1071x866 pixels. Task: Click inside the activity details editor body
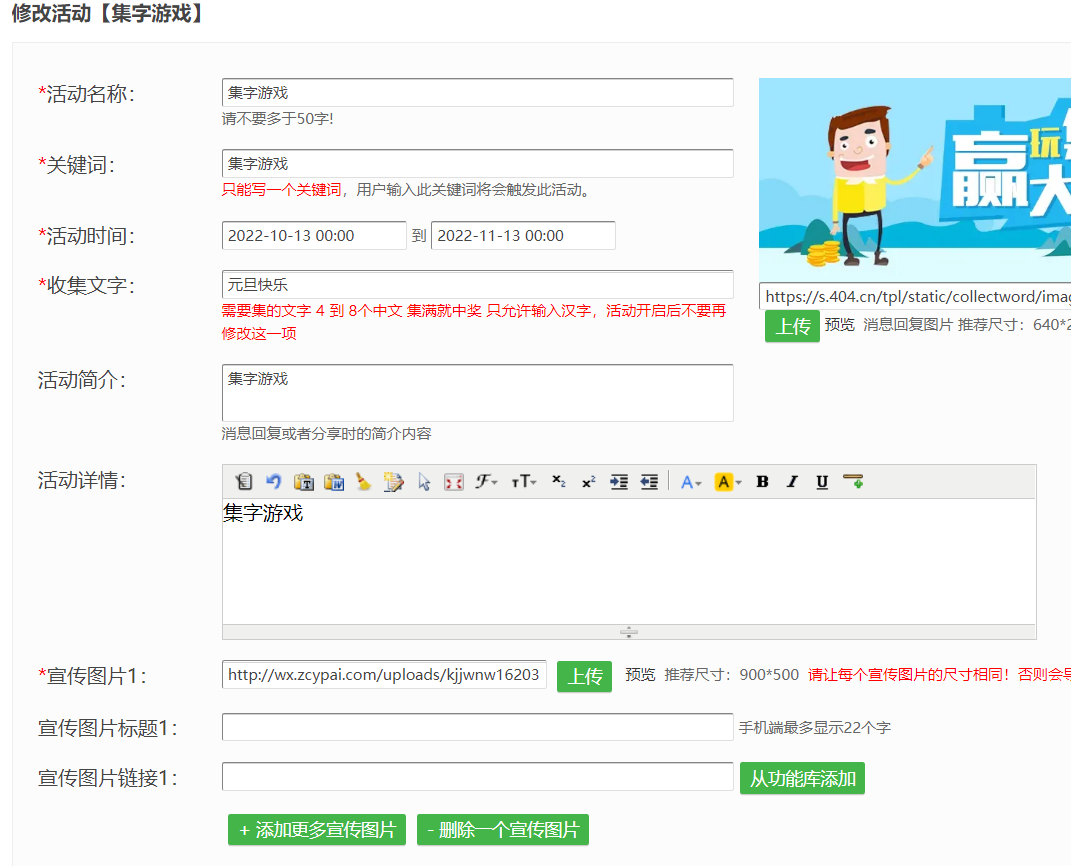pyautogui.click(x=628, y=561)
